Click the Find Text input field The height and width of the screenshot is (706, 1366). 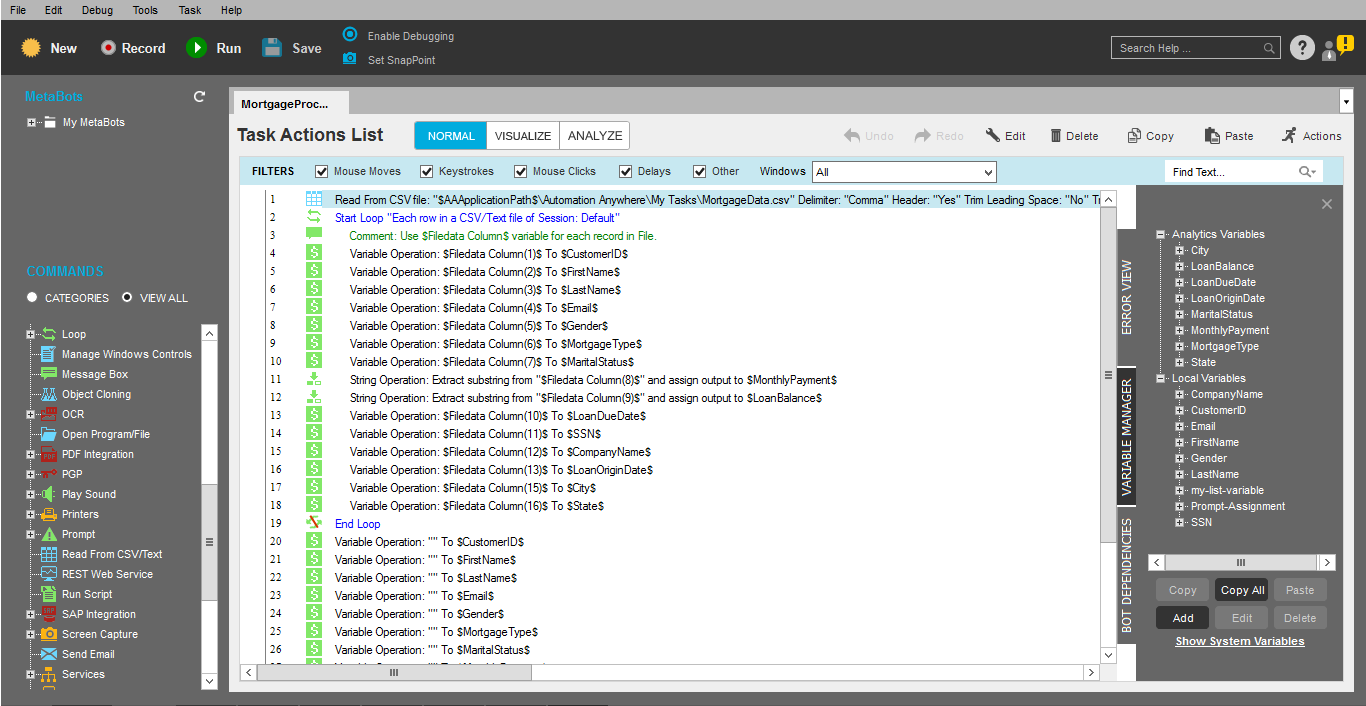(1232, 172)
